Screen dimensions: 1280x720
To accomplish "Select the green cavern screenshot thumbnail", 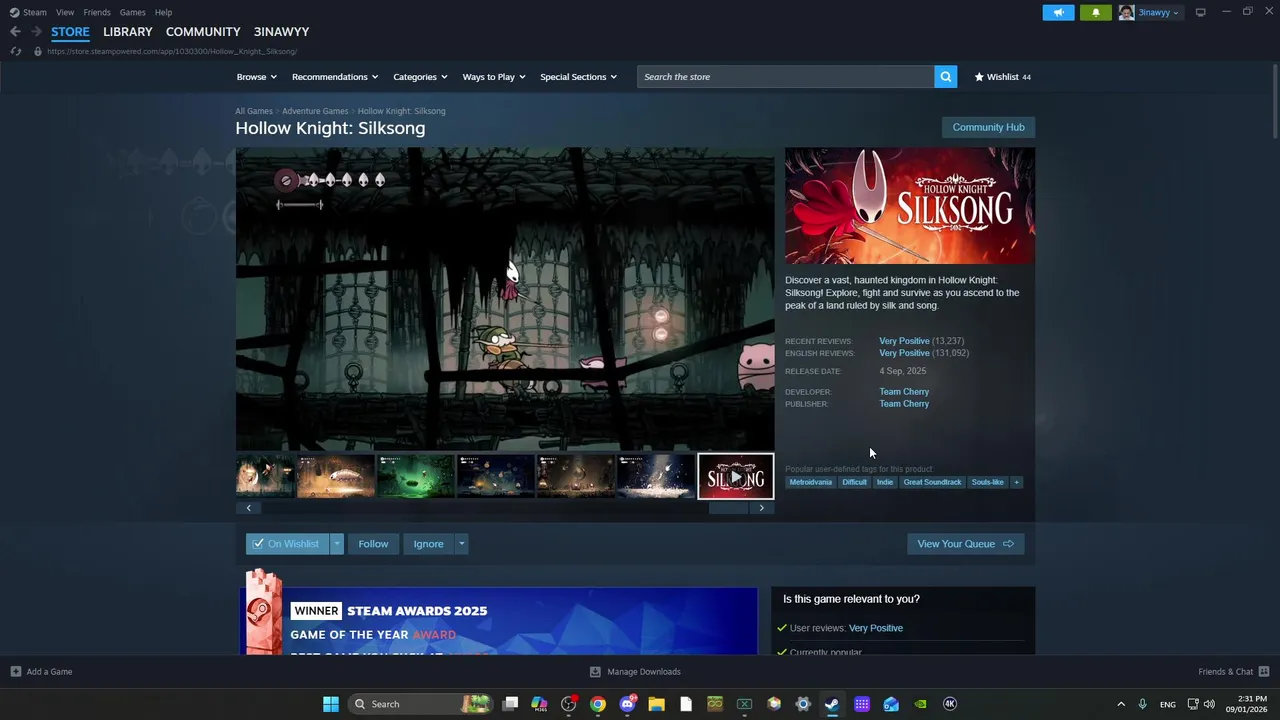I will (x=415, y=476).
